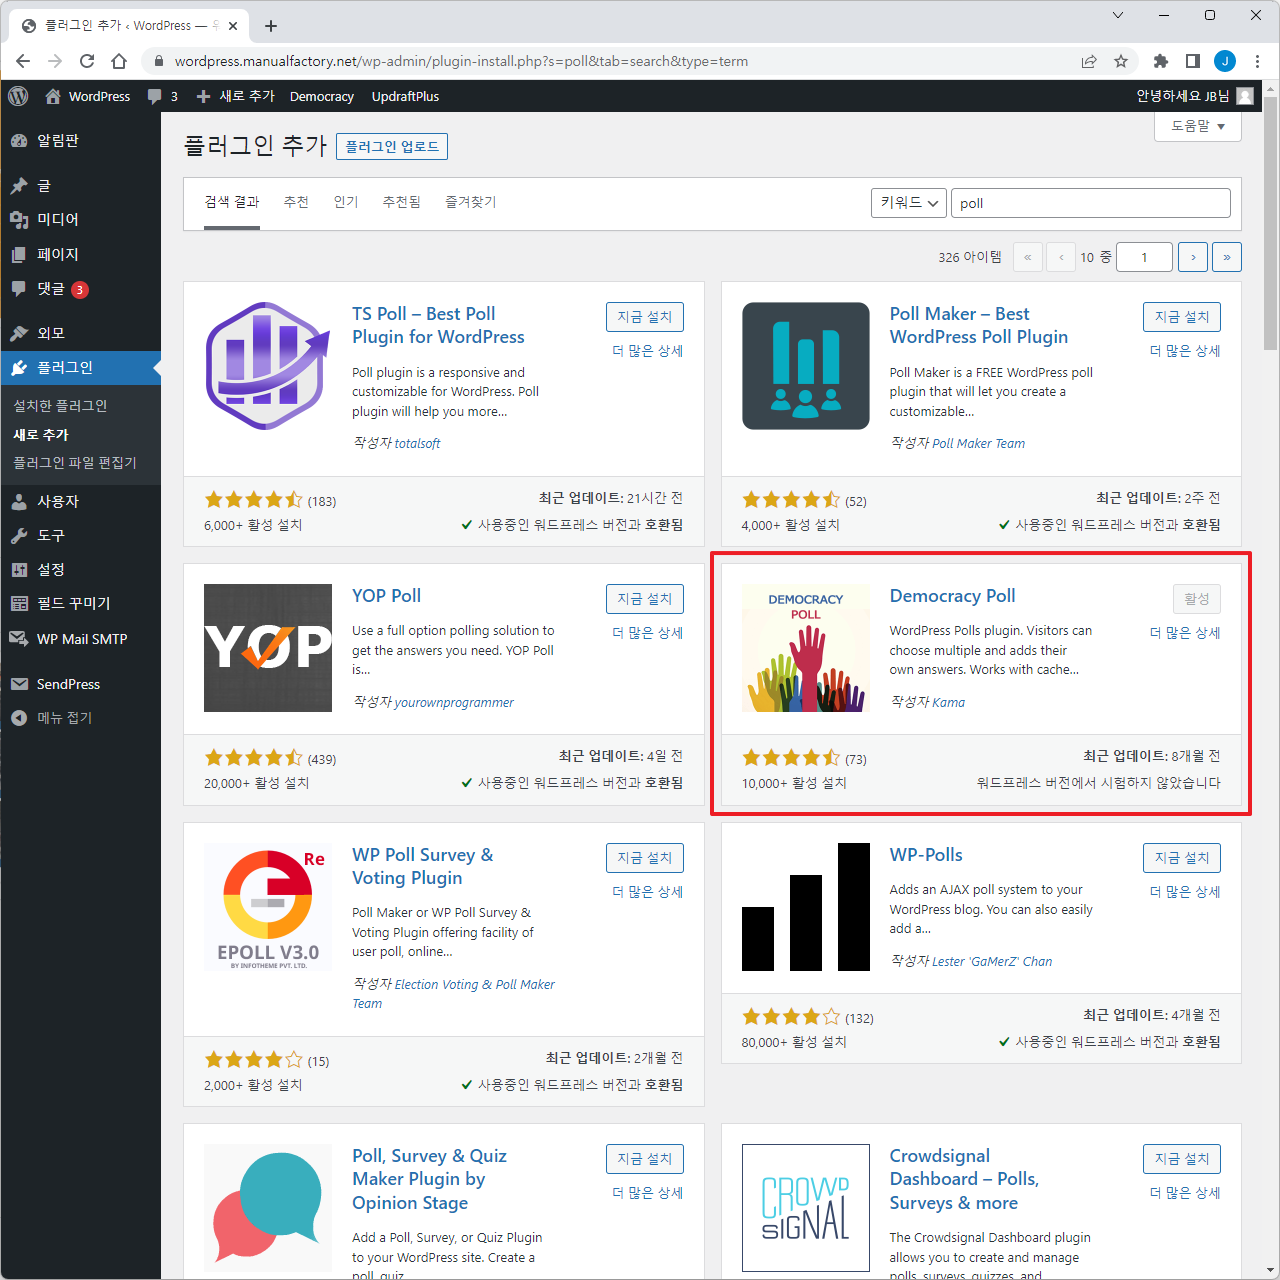The width and height of the screenshot is (1280, 1280).
Task: Open the Democracy Poll title link
Action: 953,596
